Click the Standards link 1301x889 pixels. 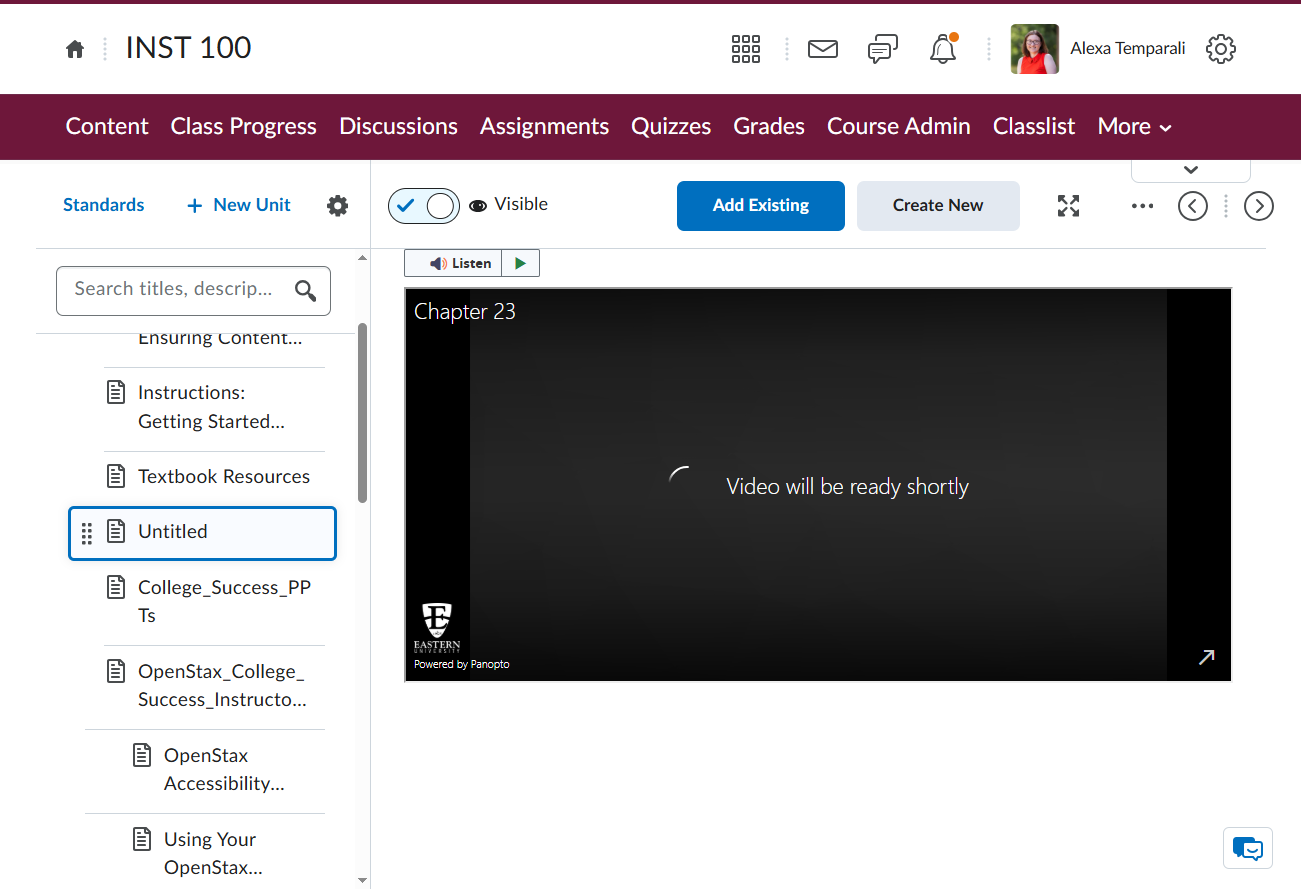104,205
